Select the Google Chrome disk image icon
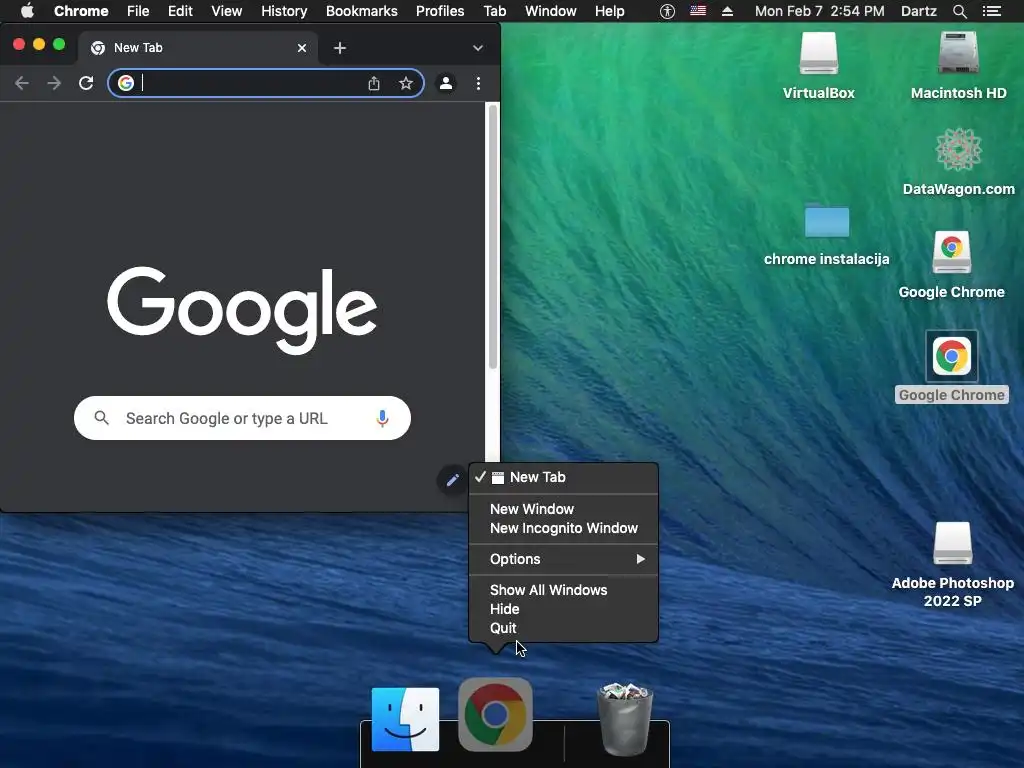Viewport: 1024px width, 768px height. coord(952,264)
